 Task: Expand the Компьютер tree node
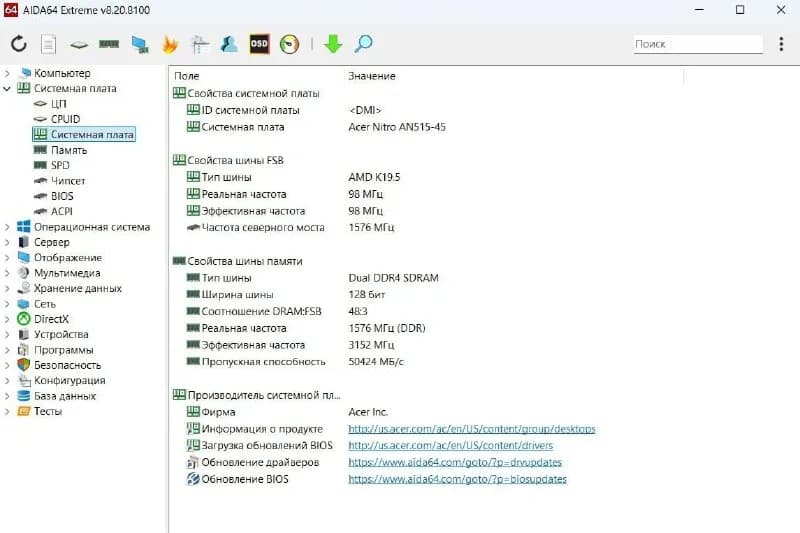click(x=7, y=73)
